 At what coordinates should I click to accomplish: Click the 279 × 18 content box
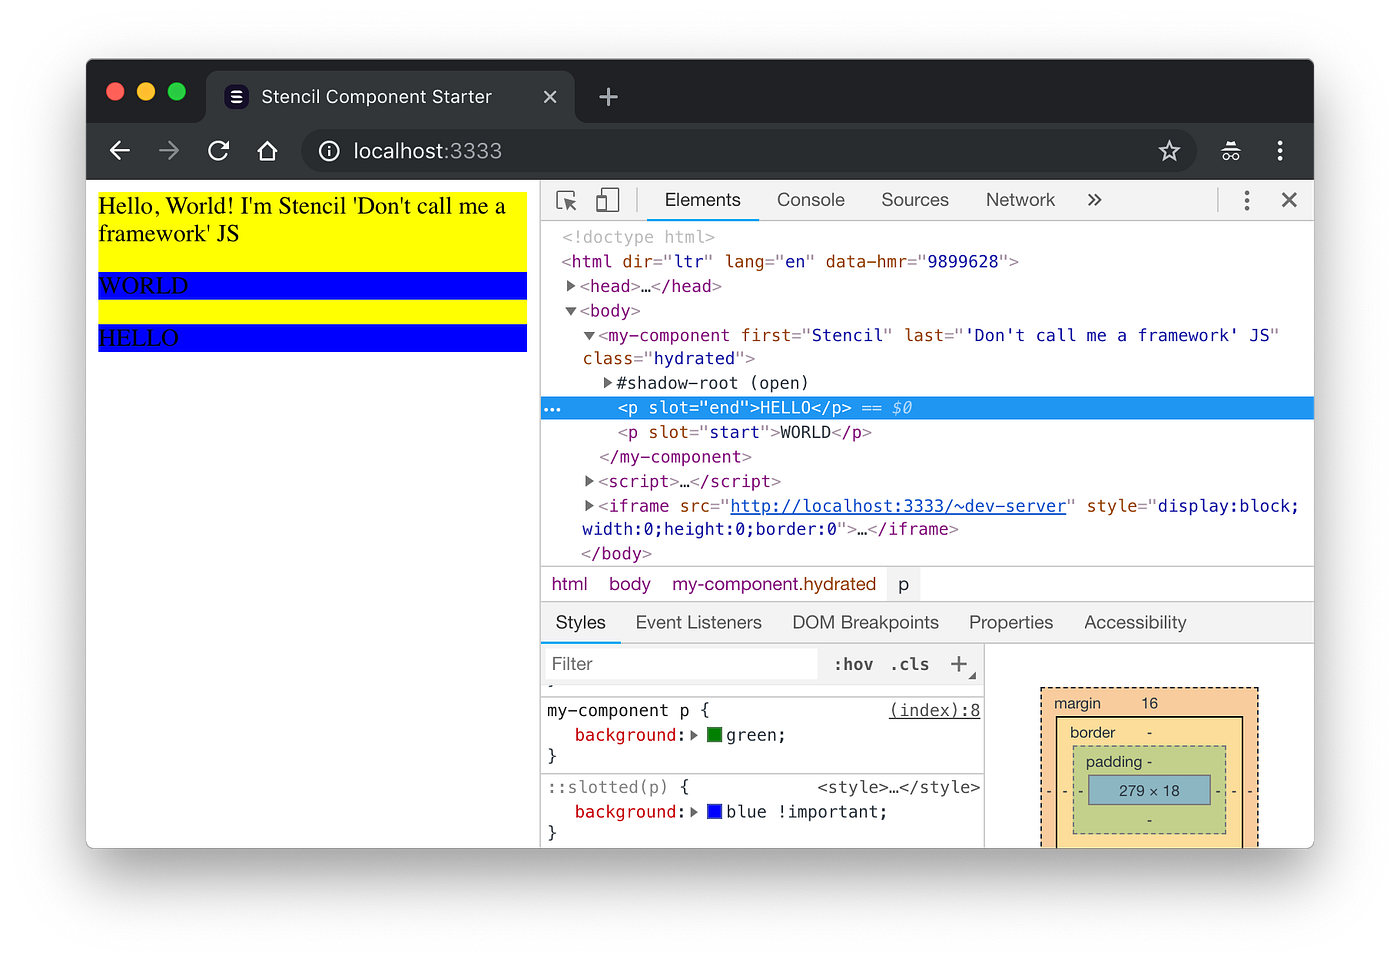click(x=1149, y=791)
